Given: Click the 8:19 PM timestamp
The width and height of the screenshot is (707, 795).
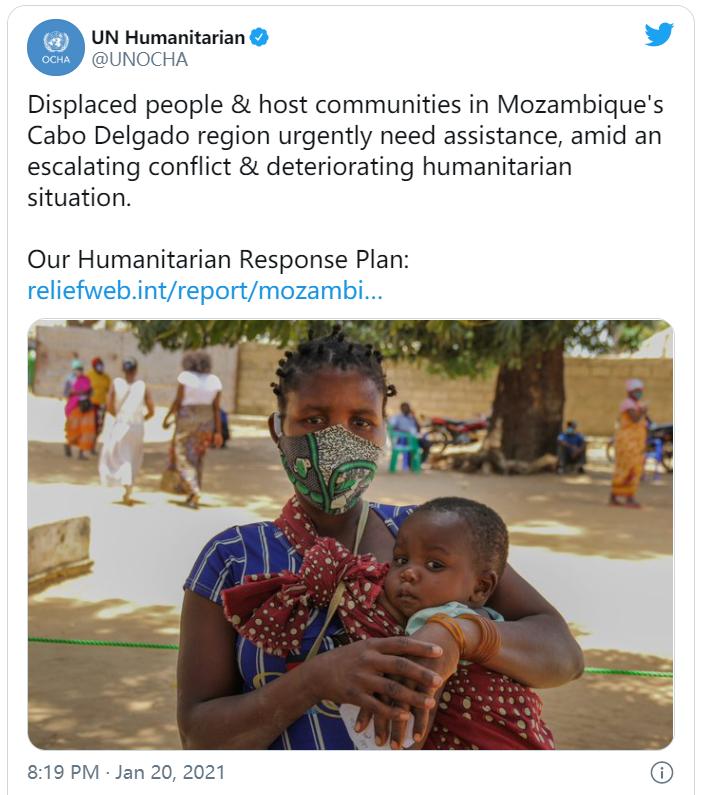Looking at the screenshot, I should (63, 773).
